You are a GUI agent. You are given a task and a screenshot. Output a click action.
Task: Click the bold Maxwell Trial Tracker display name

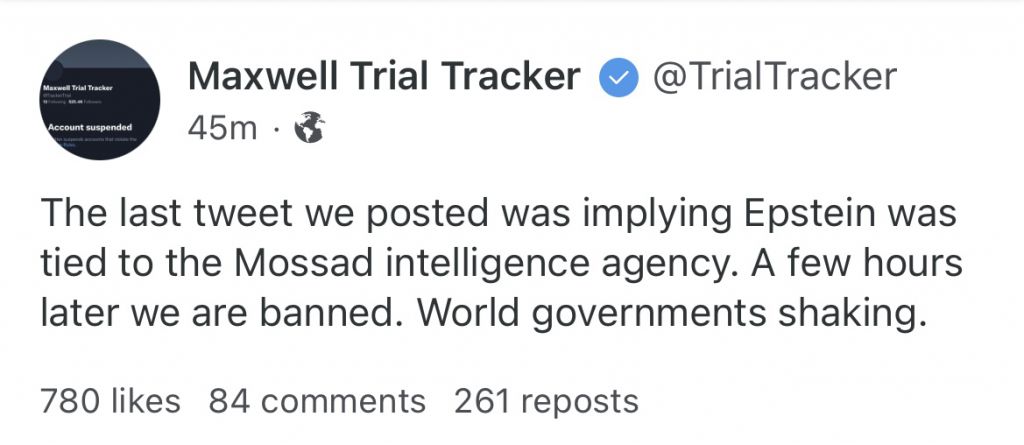click(384, 77)
